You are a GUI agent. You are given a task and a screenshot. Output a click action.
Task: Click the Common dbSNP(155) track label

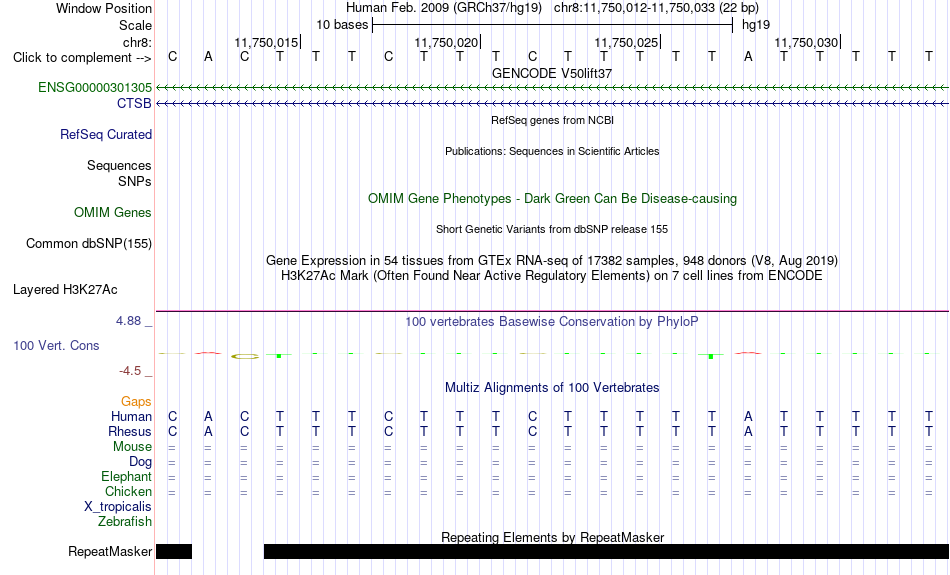pyautogui.click(x=89, y=244)
